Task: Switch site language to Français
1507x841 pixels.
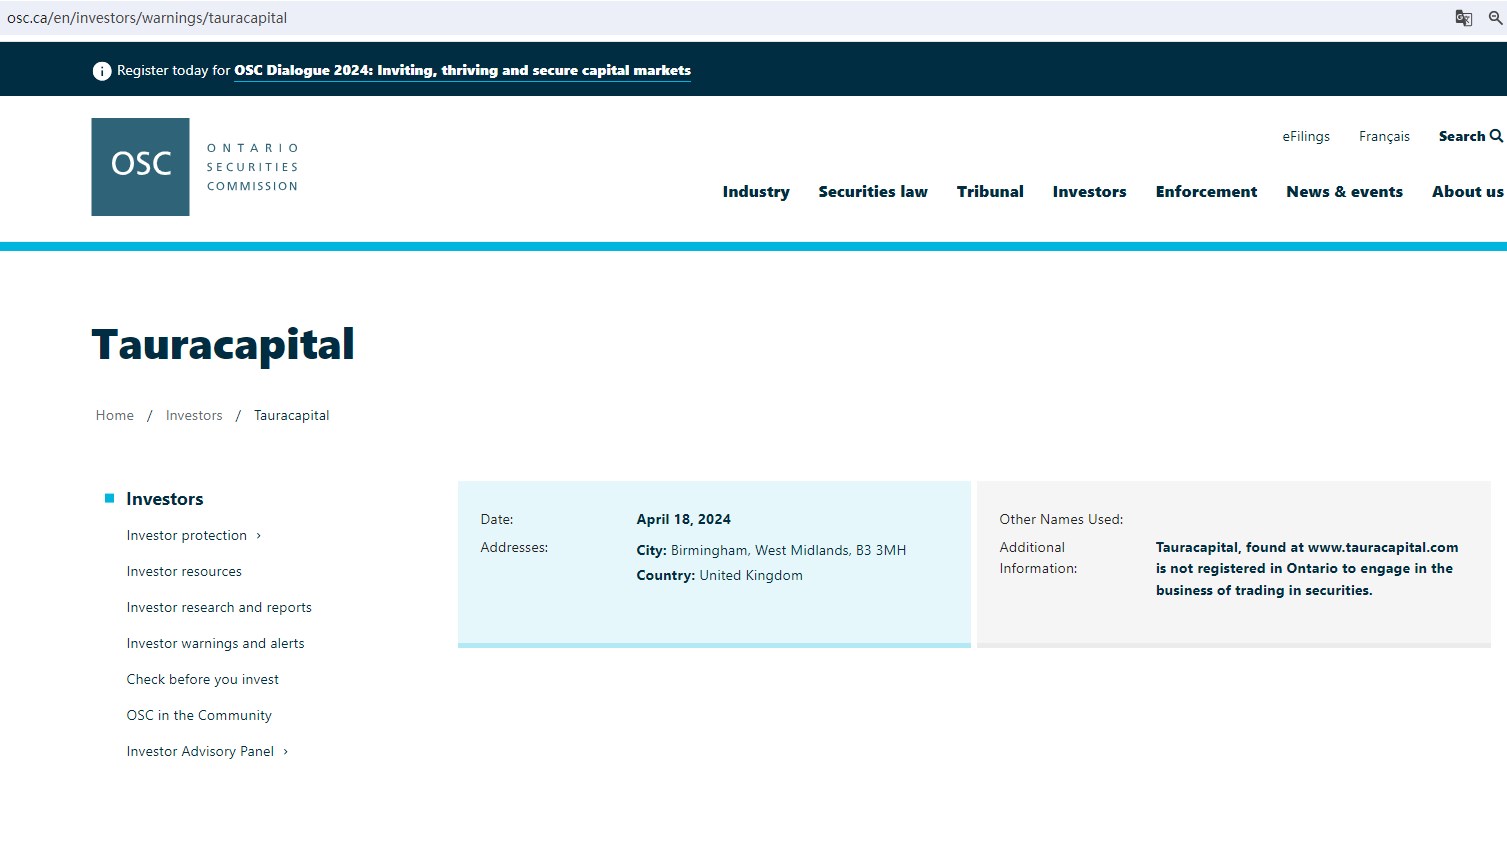Action: (x=1384, y=136)
